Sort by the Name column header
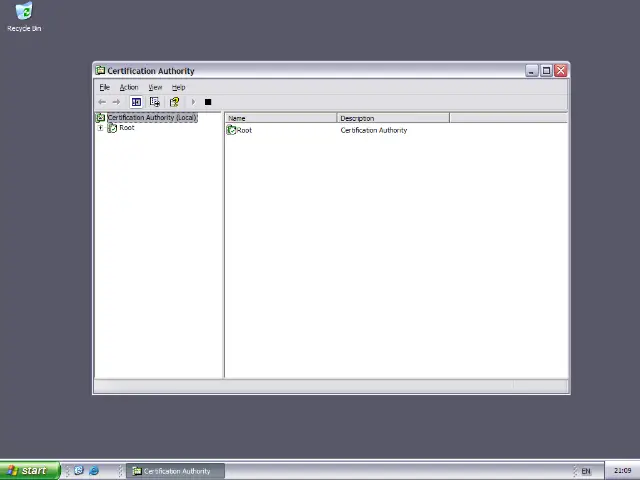 pos(281,118)
